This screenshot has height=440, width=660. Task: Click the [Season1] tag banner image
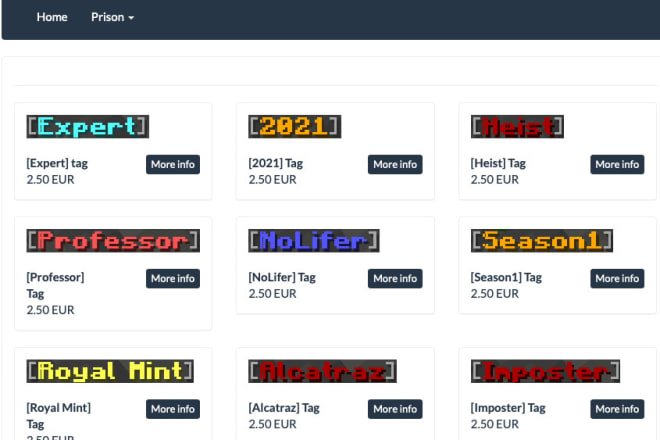pyautogui.click(x=542, y=240)
